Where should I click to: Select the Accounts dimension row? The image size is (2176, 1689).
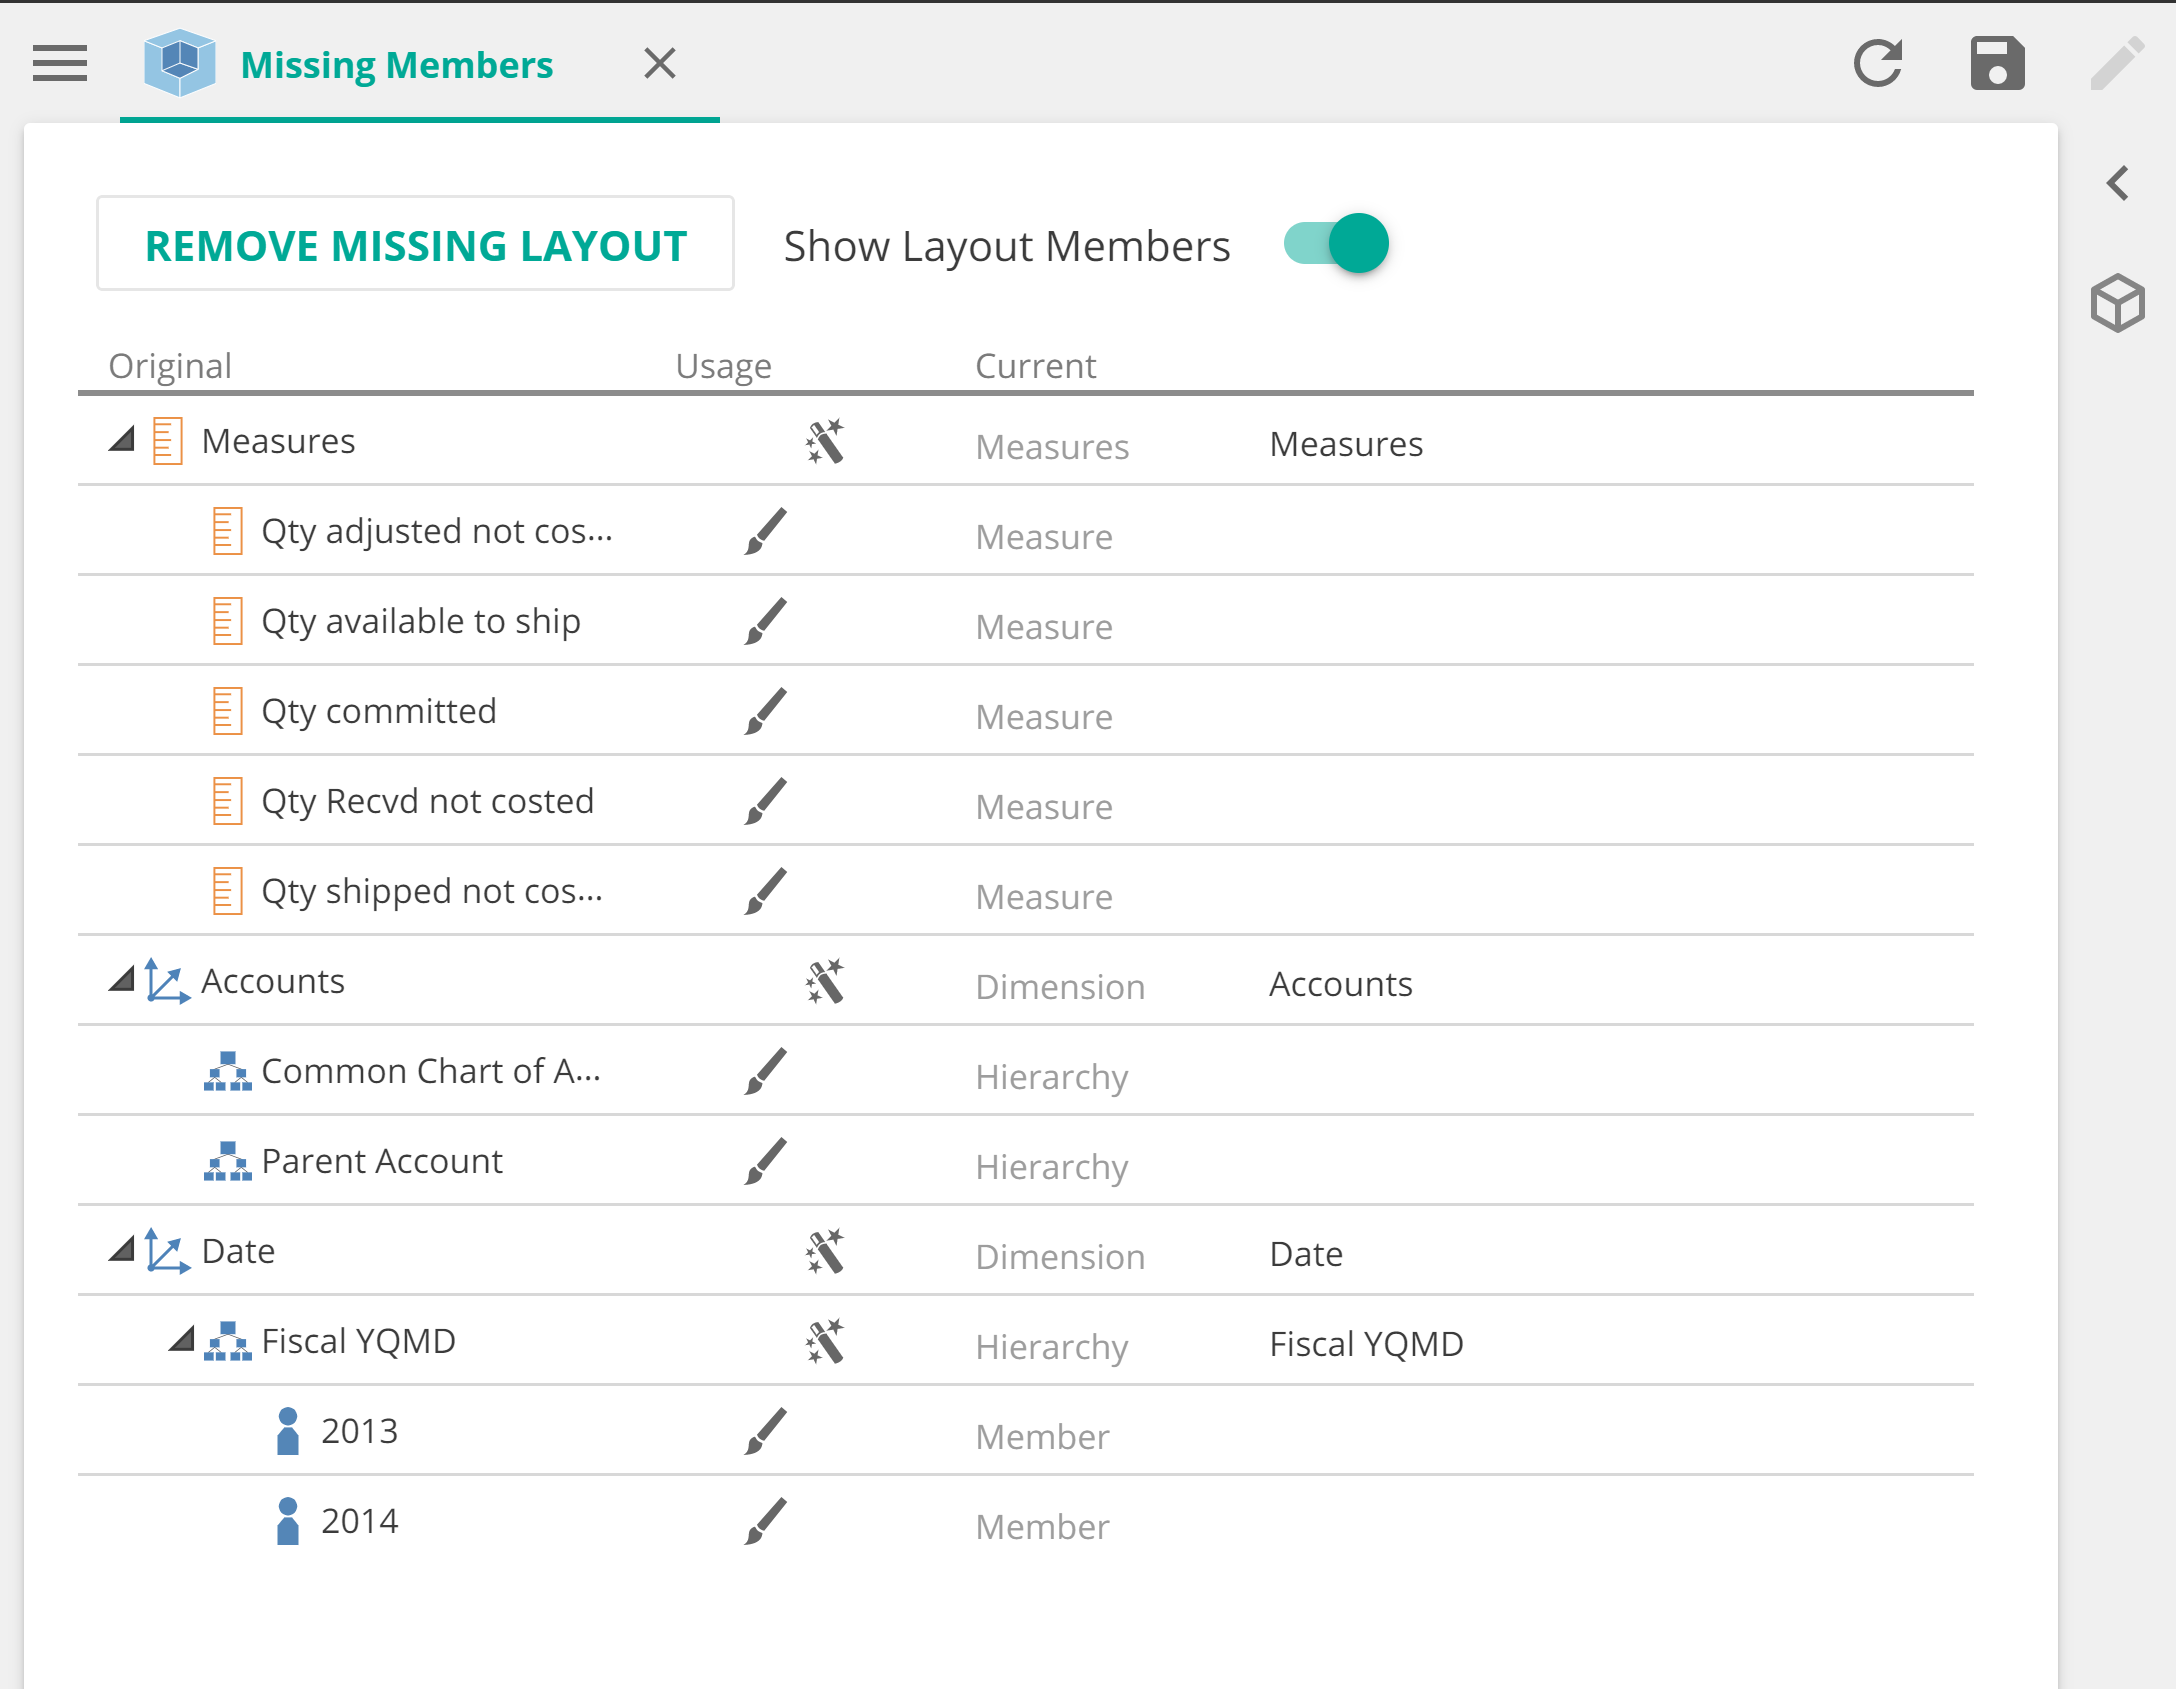(x=273, y=981)
